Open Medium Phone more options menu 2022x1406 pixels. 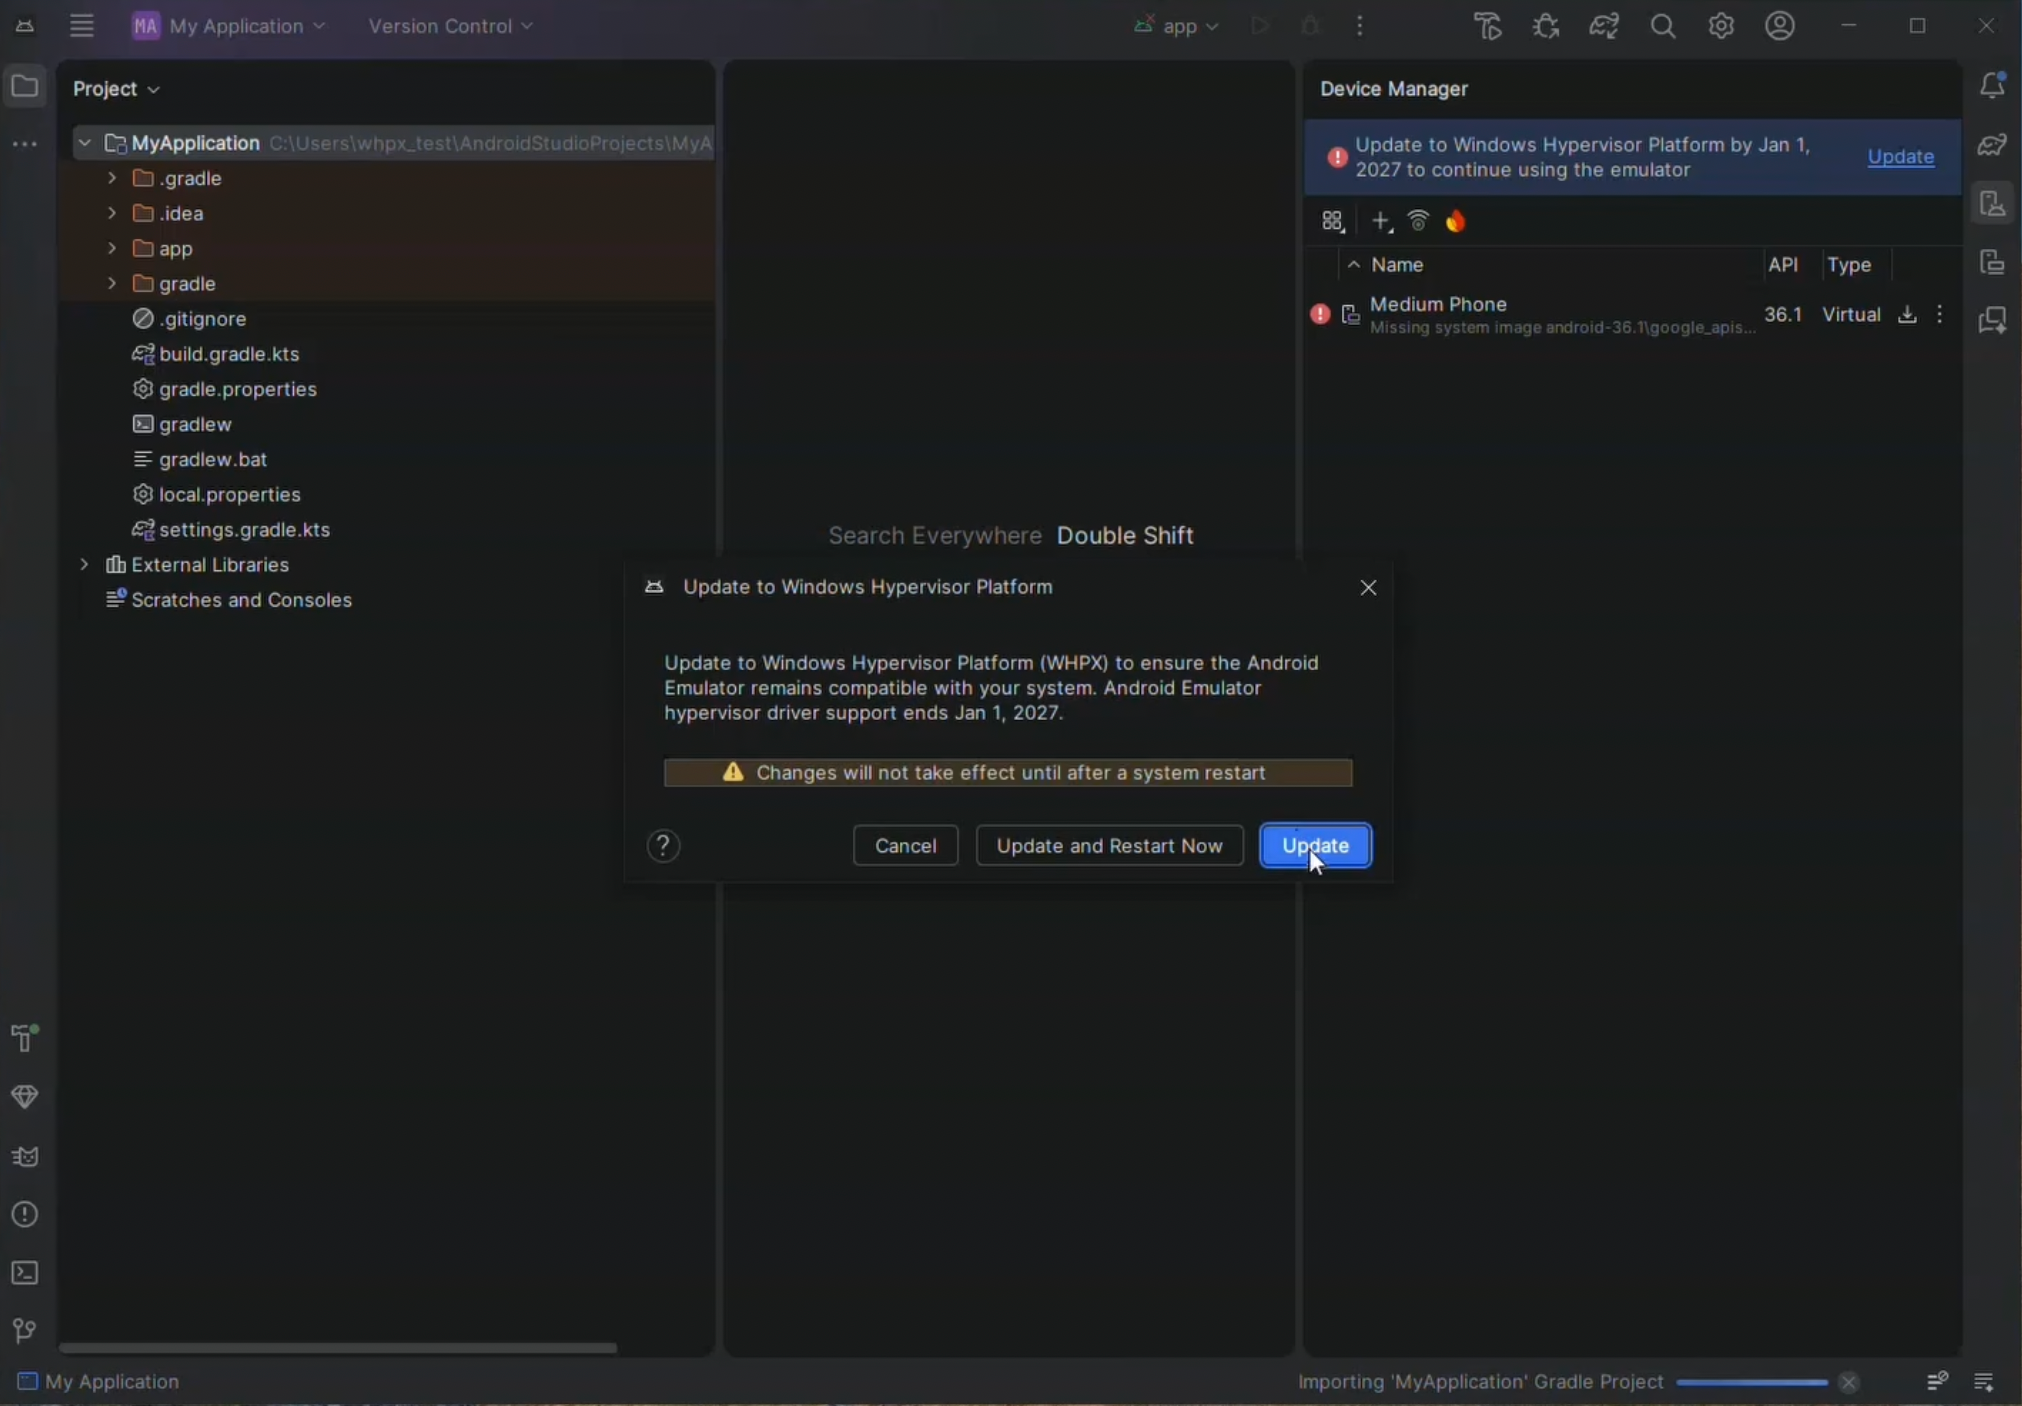[x=1940, y=314]
